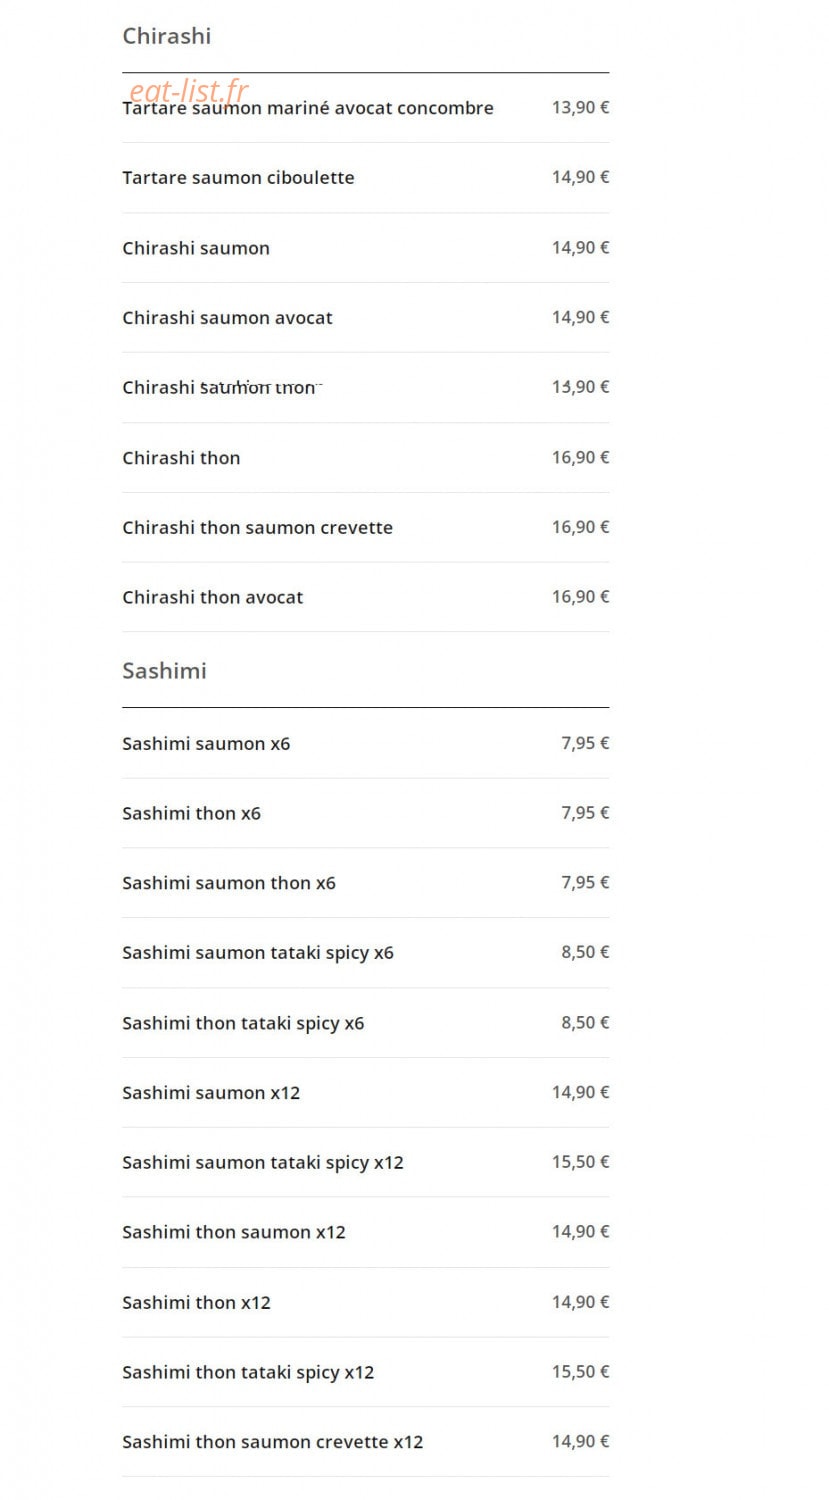Choose Sashimi thon x6 item
The width and height of the screenshot is (829, 1500).
[x=191, y=813]
